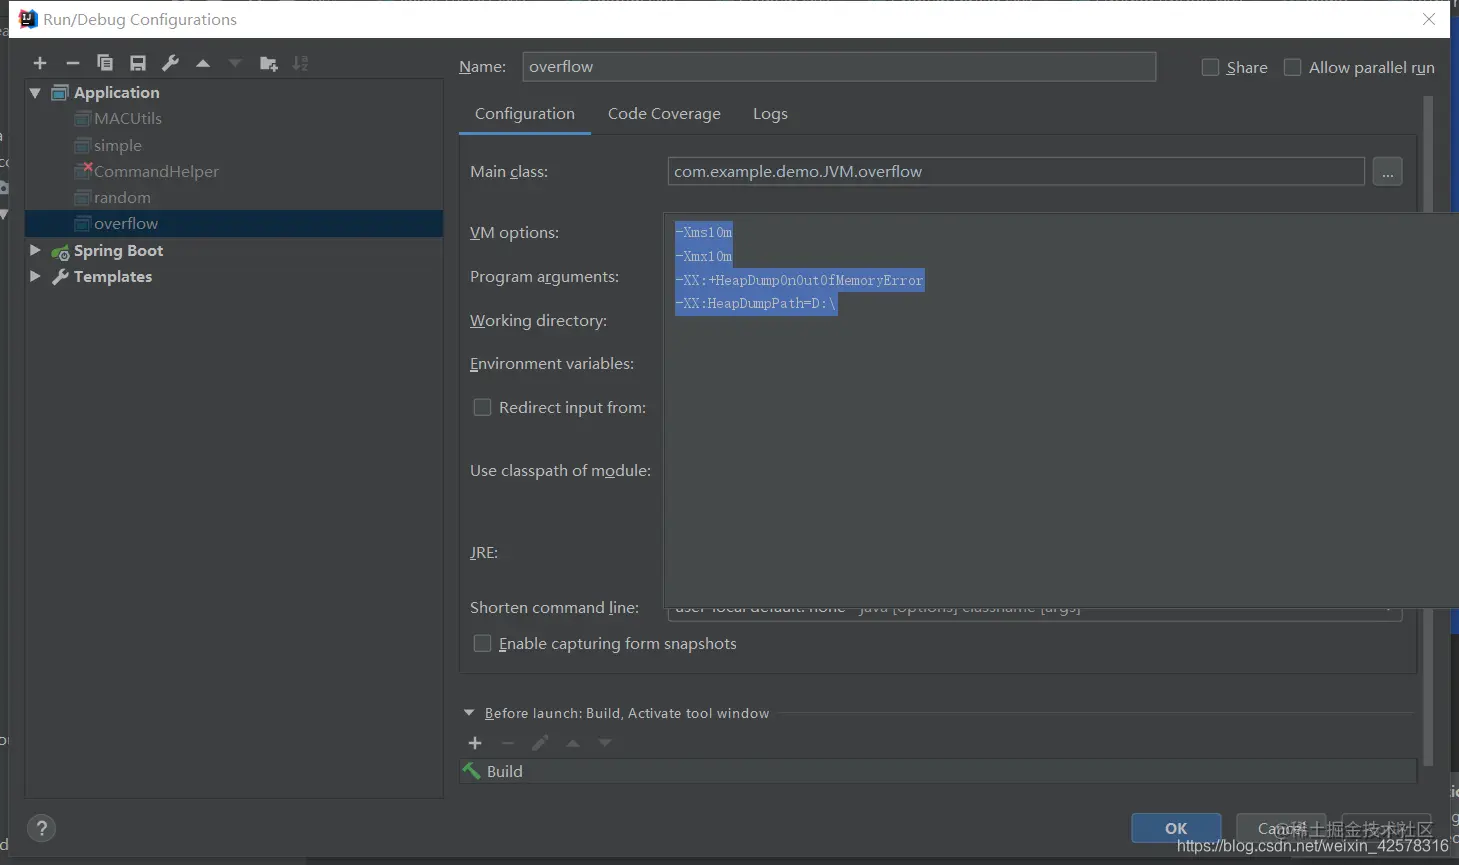The image size is (1459, 865).
Task: Remove the selected before launch task
Action: point(507,743)
